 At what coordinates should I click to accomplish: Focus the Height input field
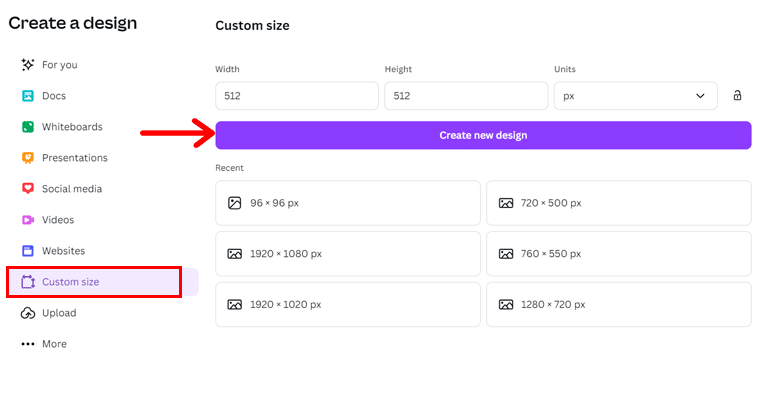pos(466,96)
